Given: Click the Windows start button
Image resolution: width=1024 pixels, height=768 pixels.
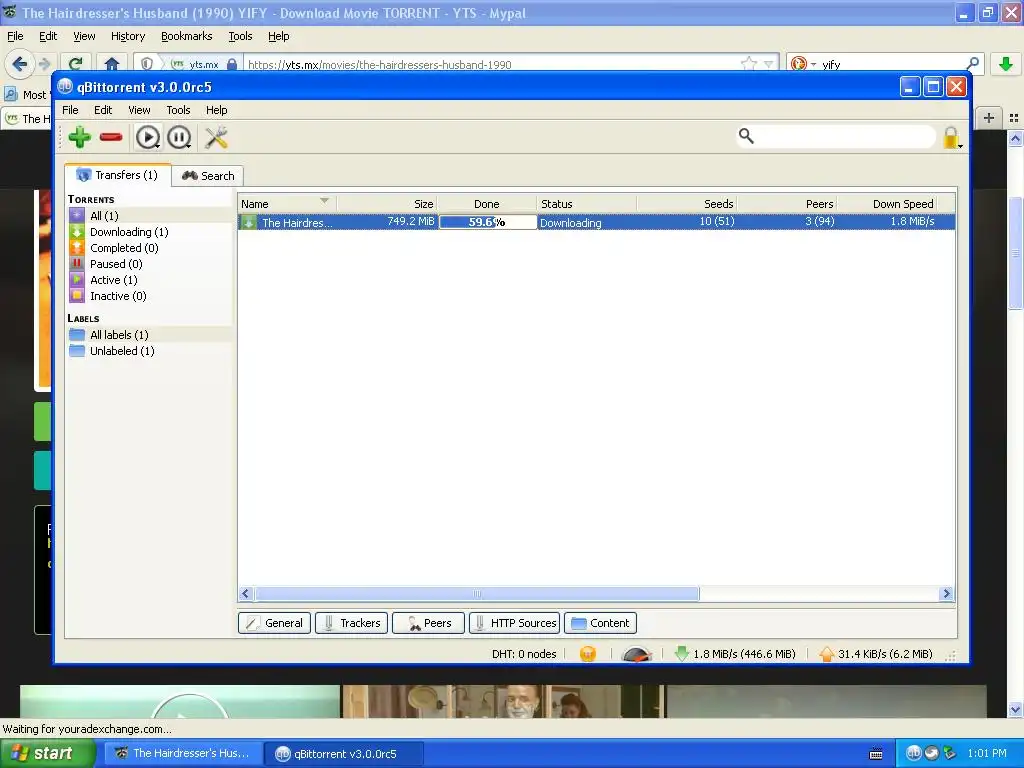Looking at the screenshot, I should [x=48, y=754].
